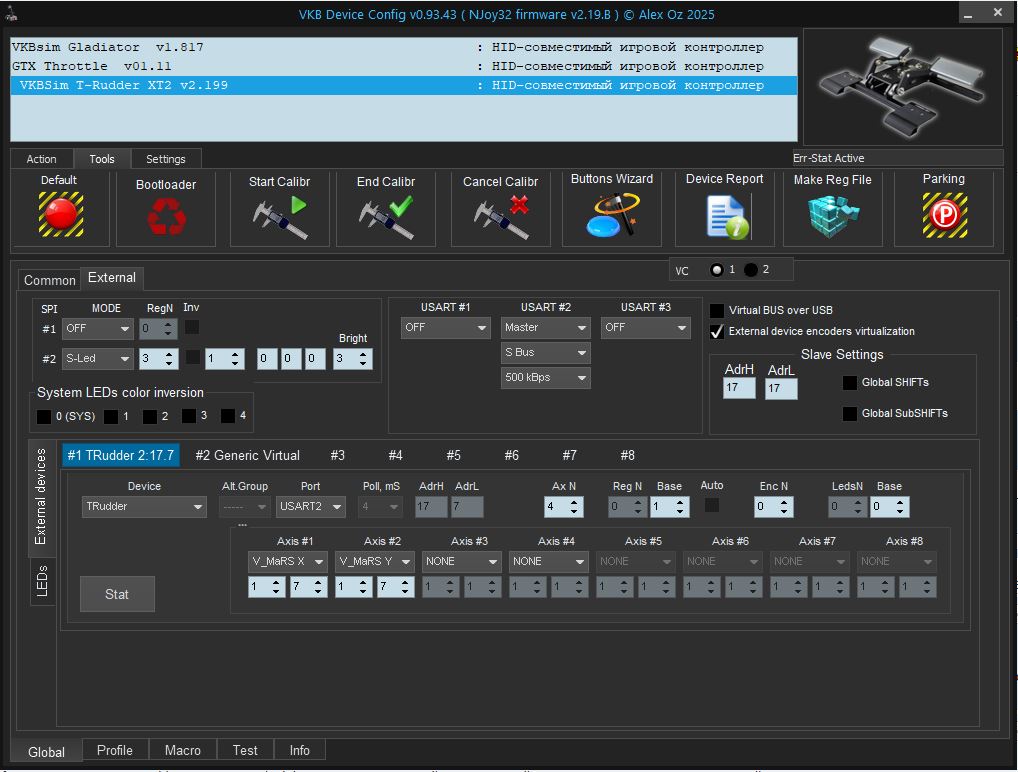Viewport: 1018px width, 772px height.
Task: Open the 500 kBps speed dropdown
Action: (545, 377)
